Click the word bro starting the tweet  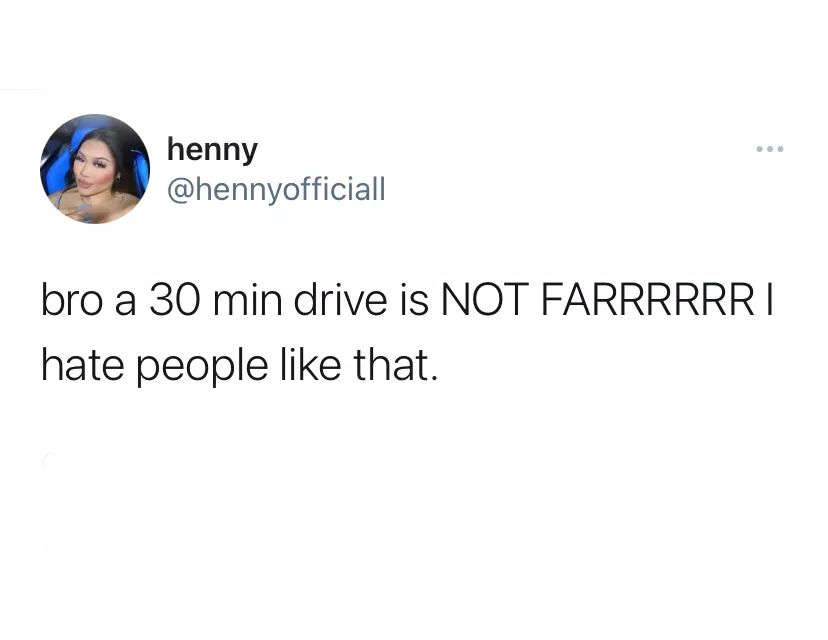71,299
